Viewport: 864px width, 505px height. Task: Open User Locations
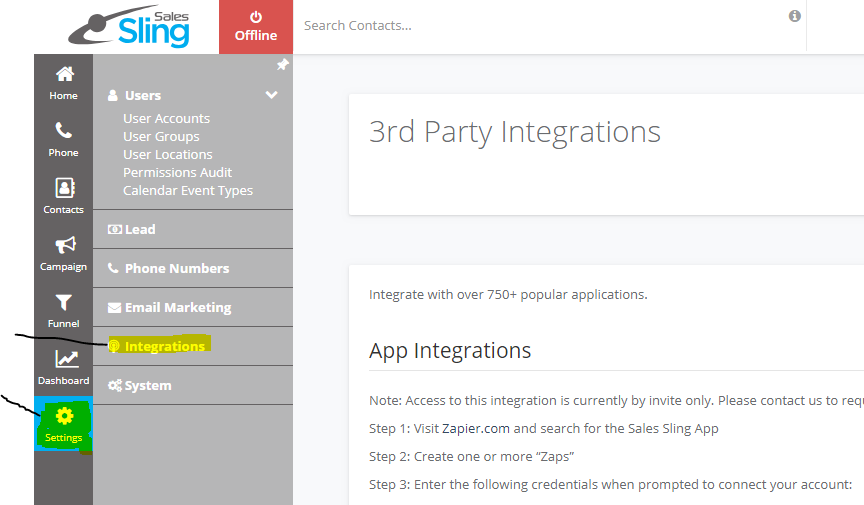(x=168, y=154)
